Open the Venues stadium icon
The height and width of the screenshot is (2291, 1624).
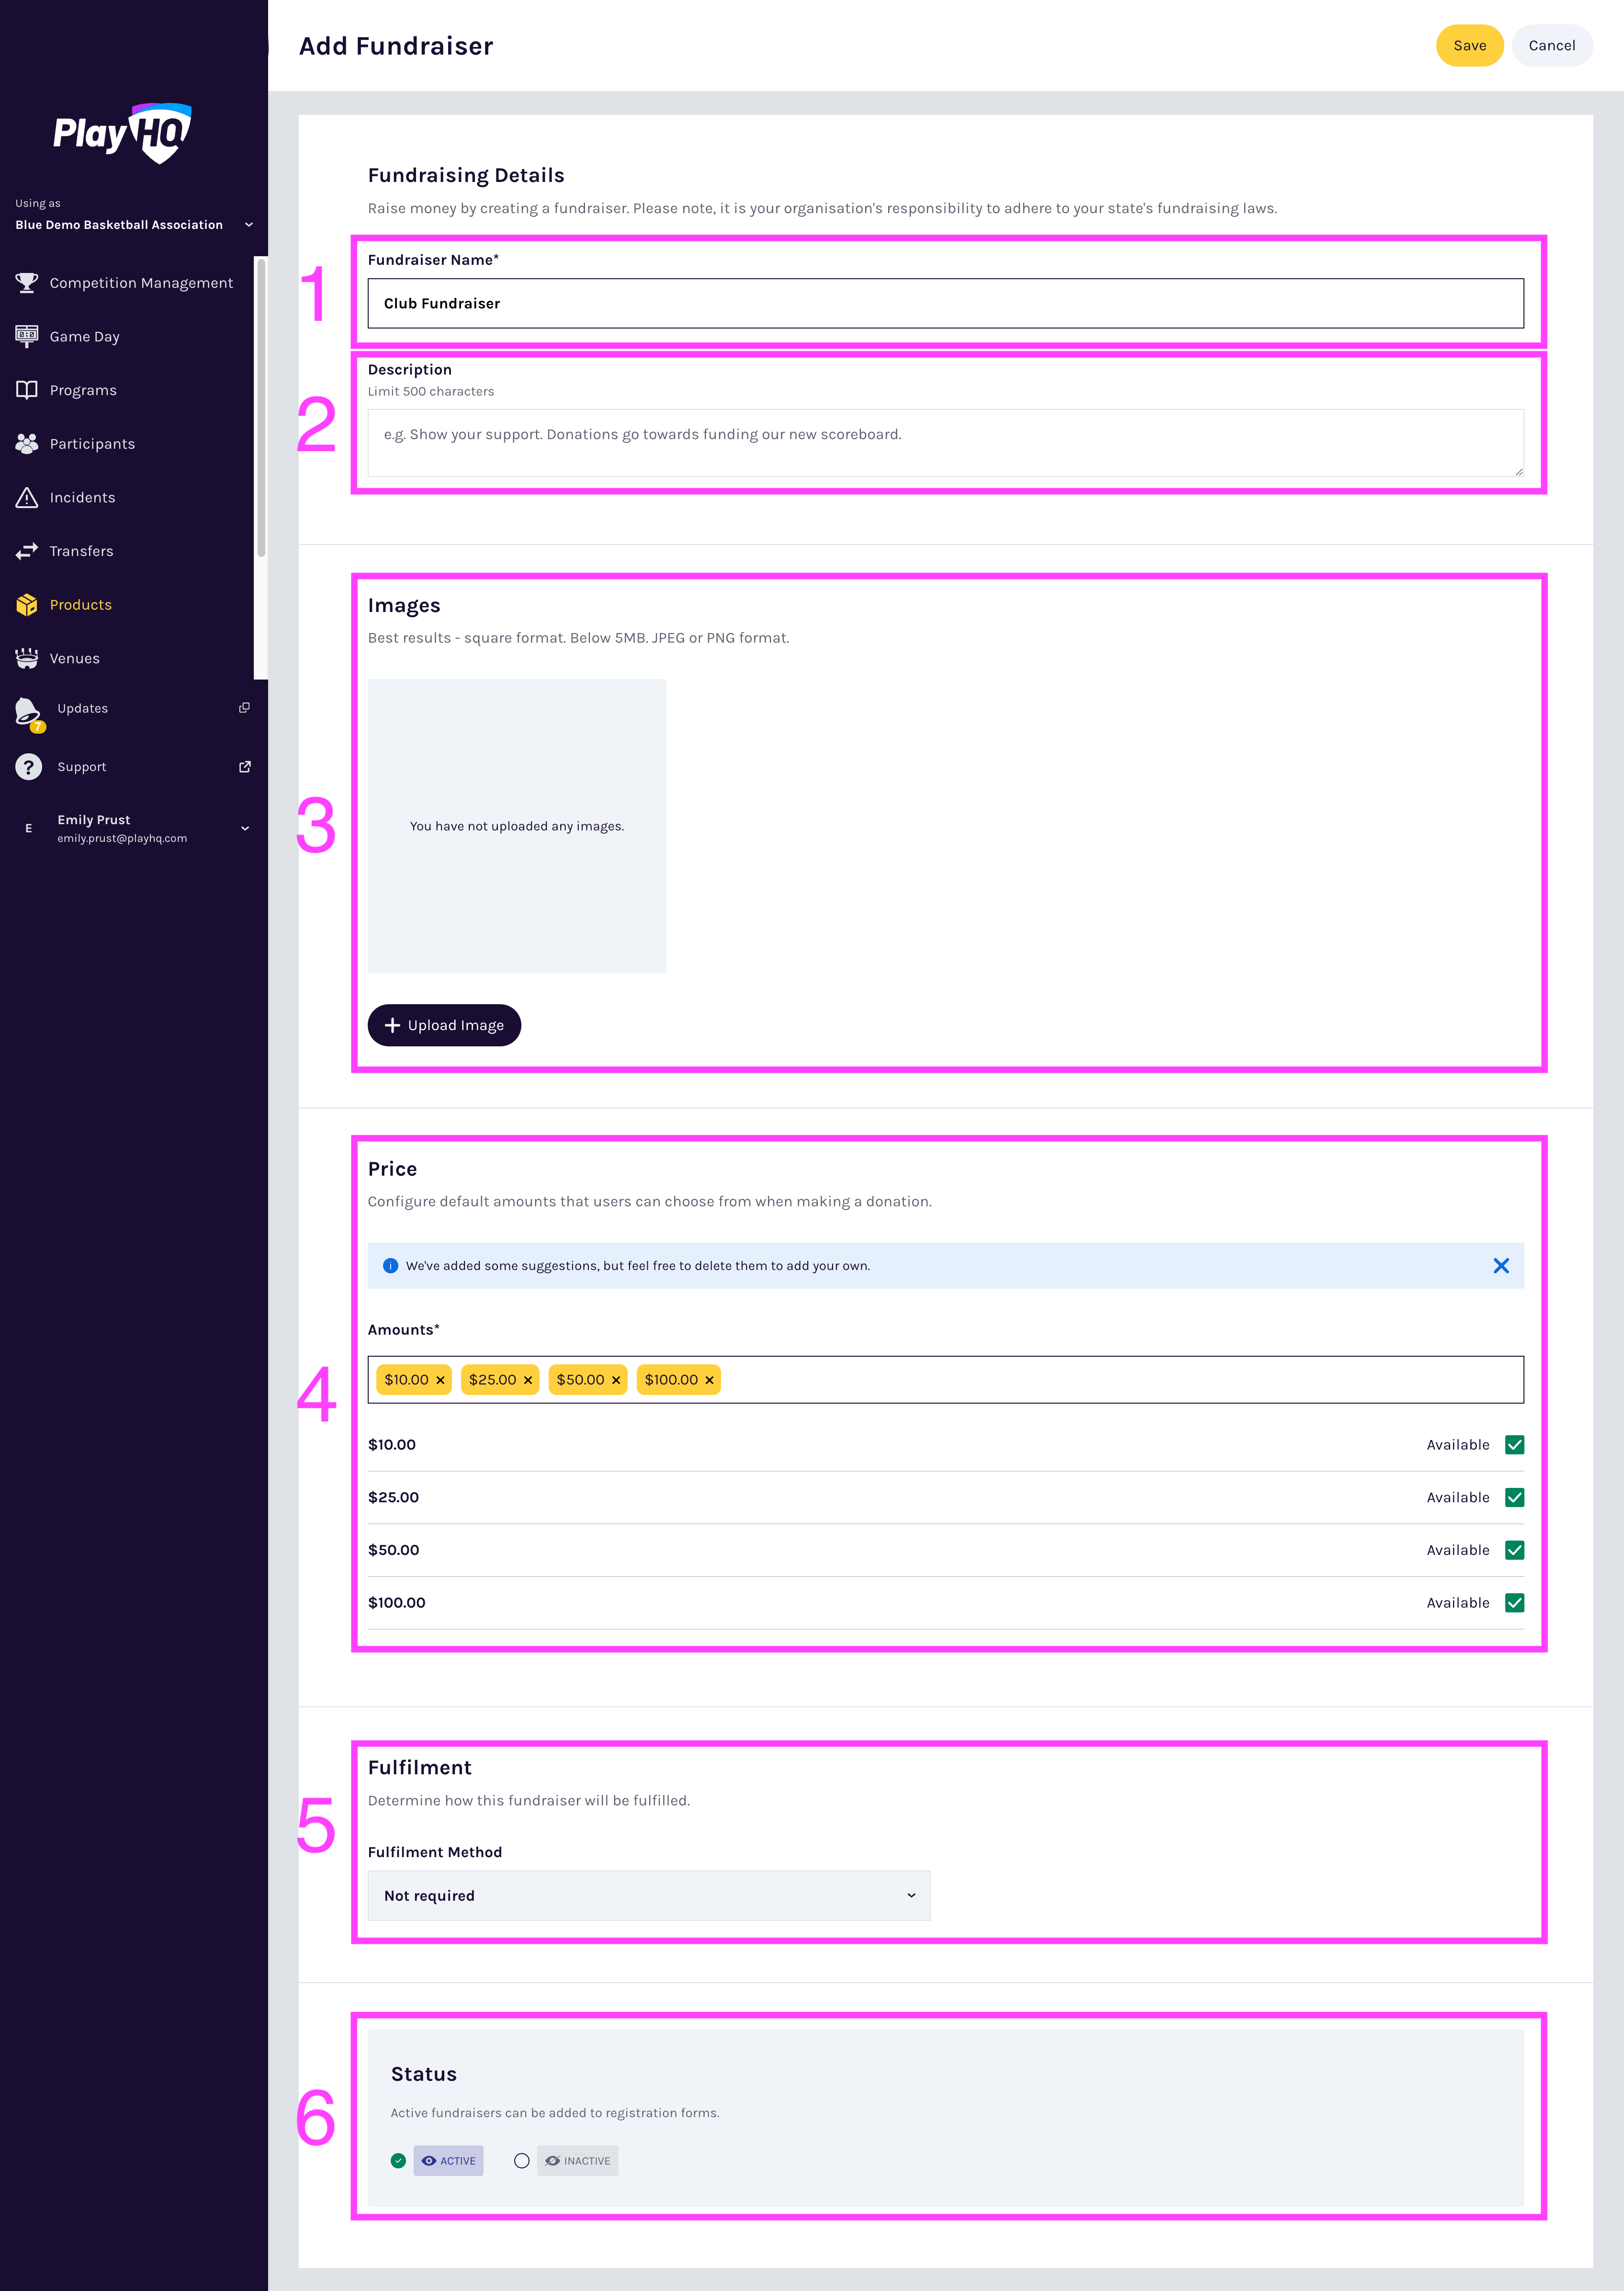[x=27, y=658]
